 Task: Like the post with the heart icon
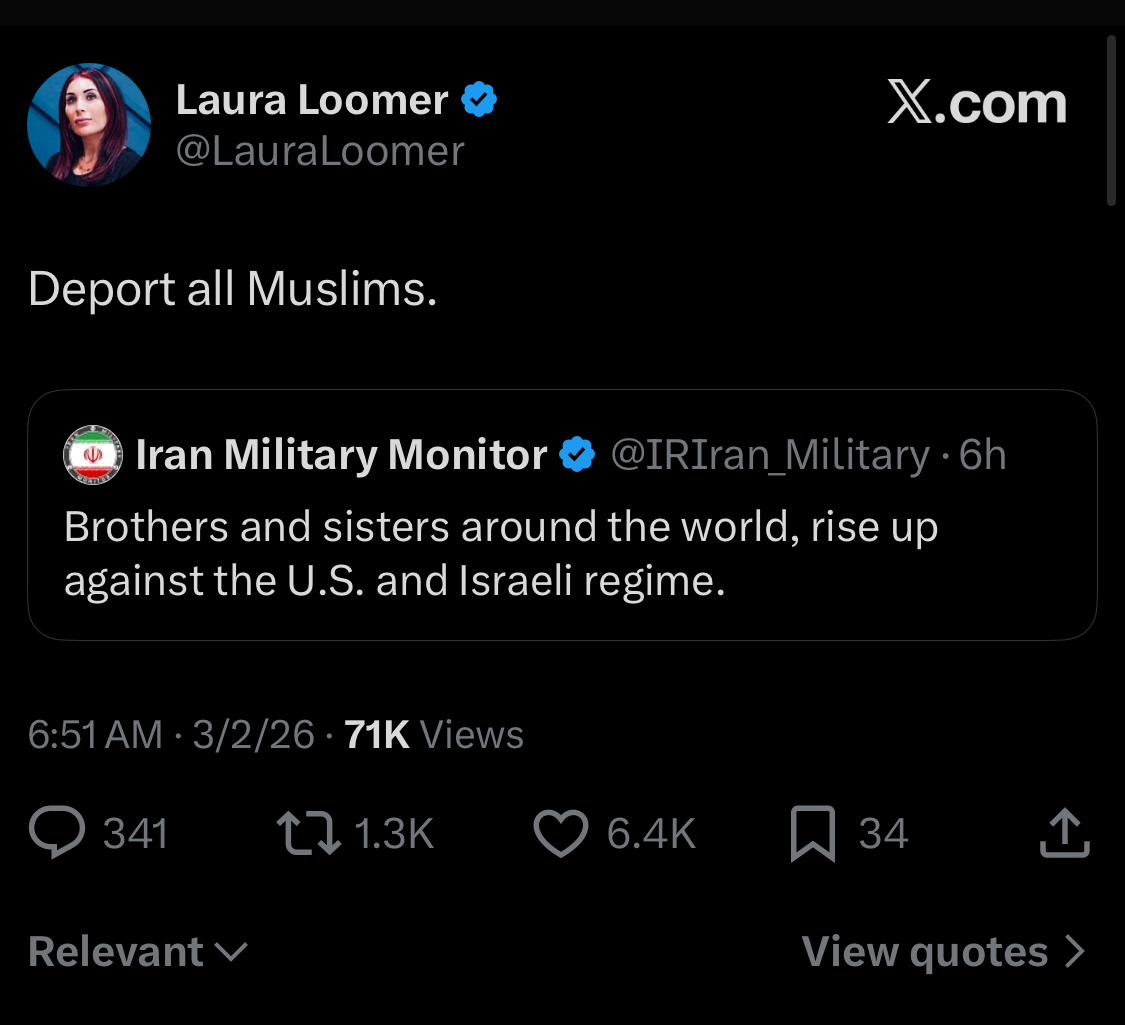pos(561,834)
